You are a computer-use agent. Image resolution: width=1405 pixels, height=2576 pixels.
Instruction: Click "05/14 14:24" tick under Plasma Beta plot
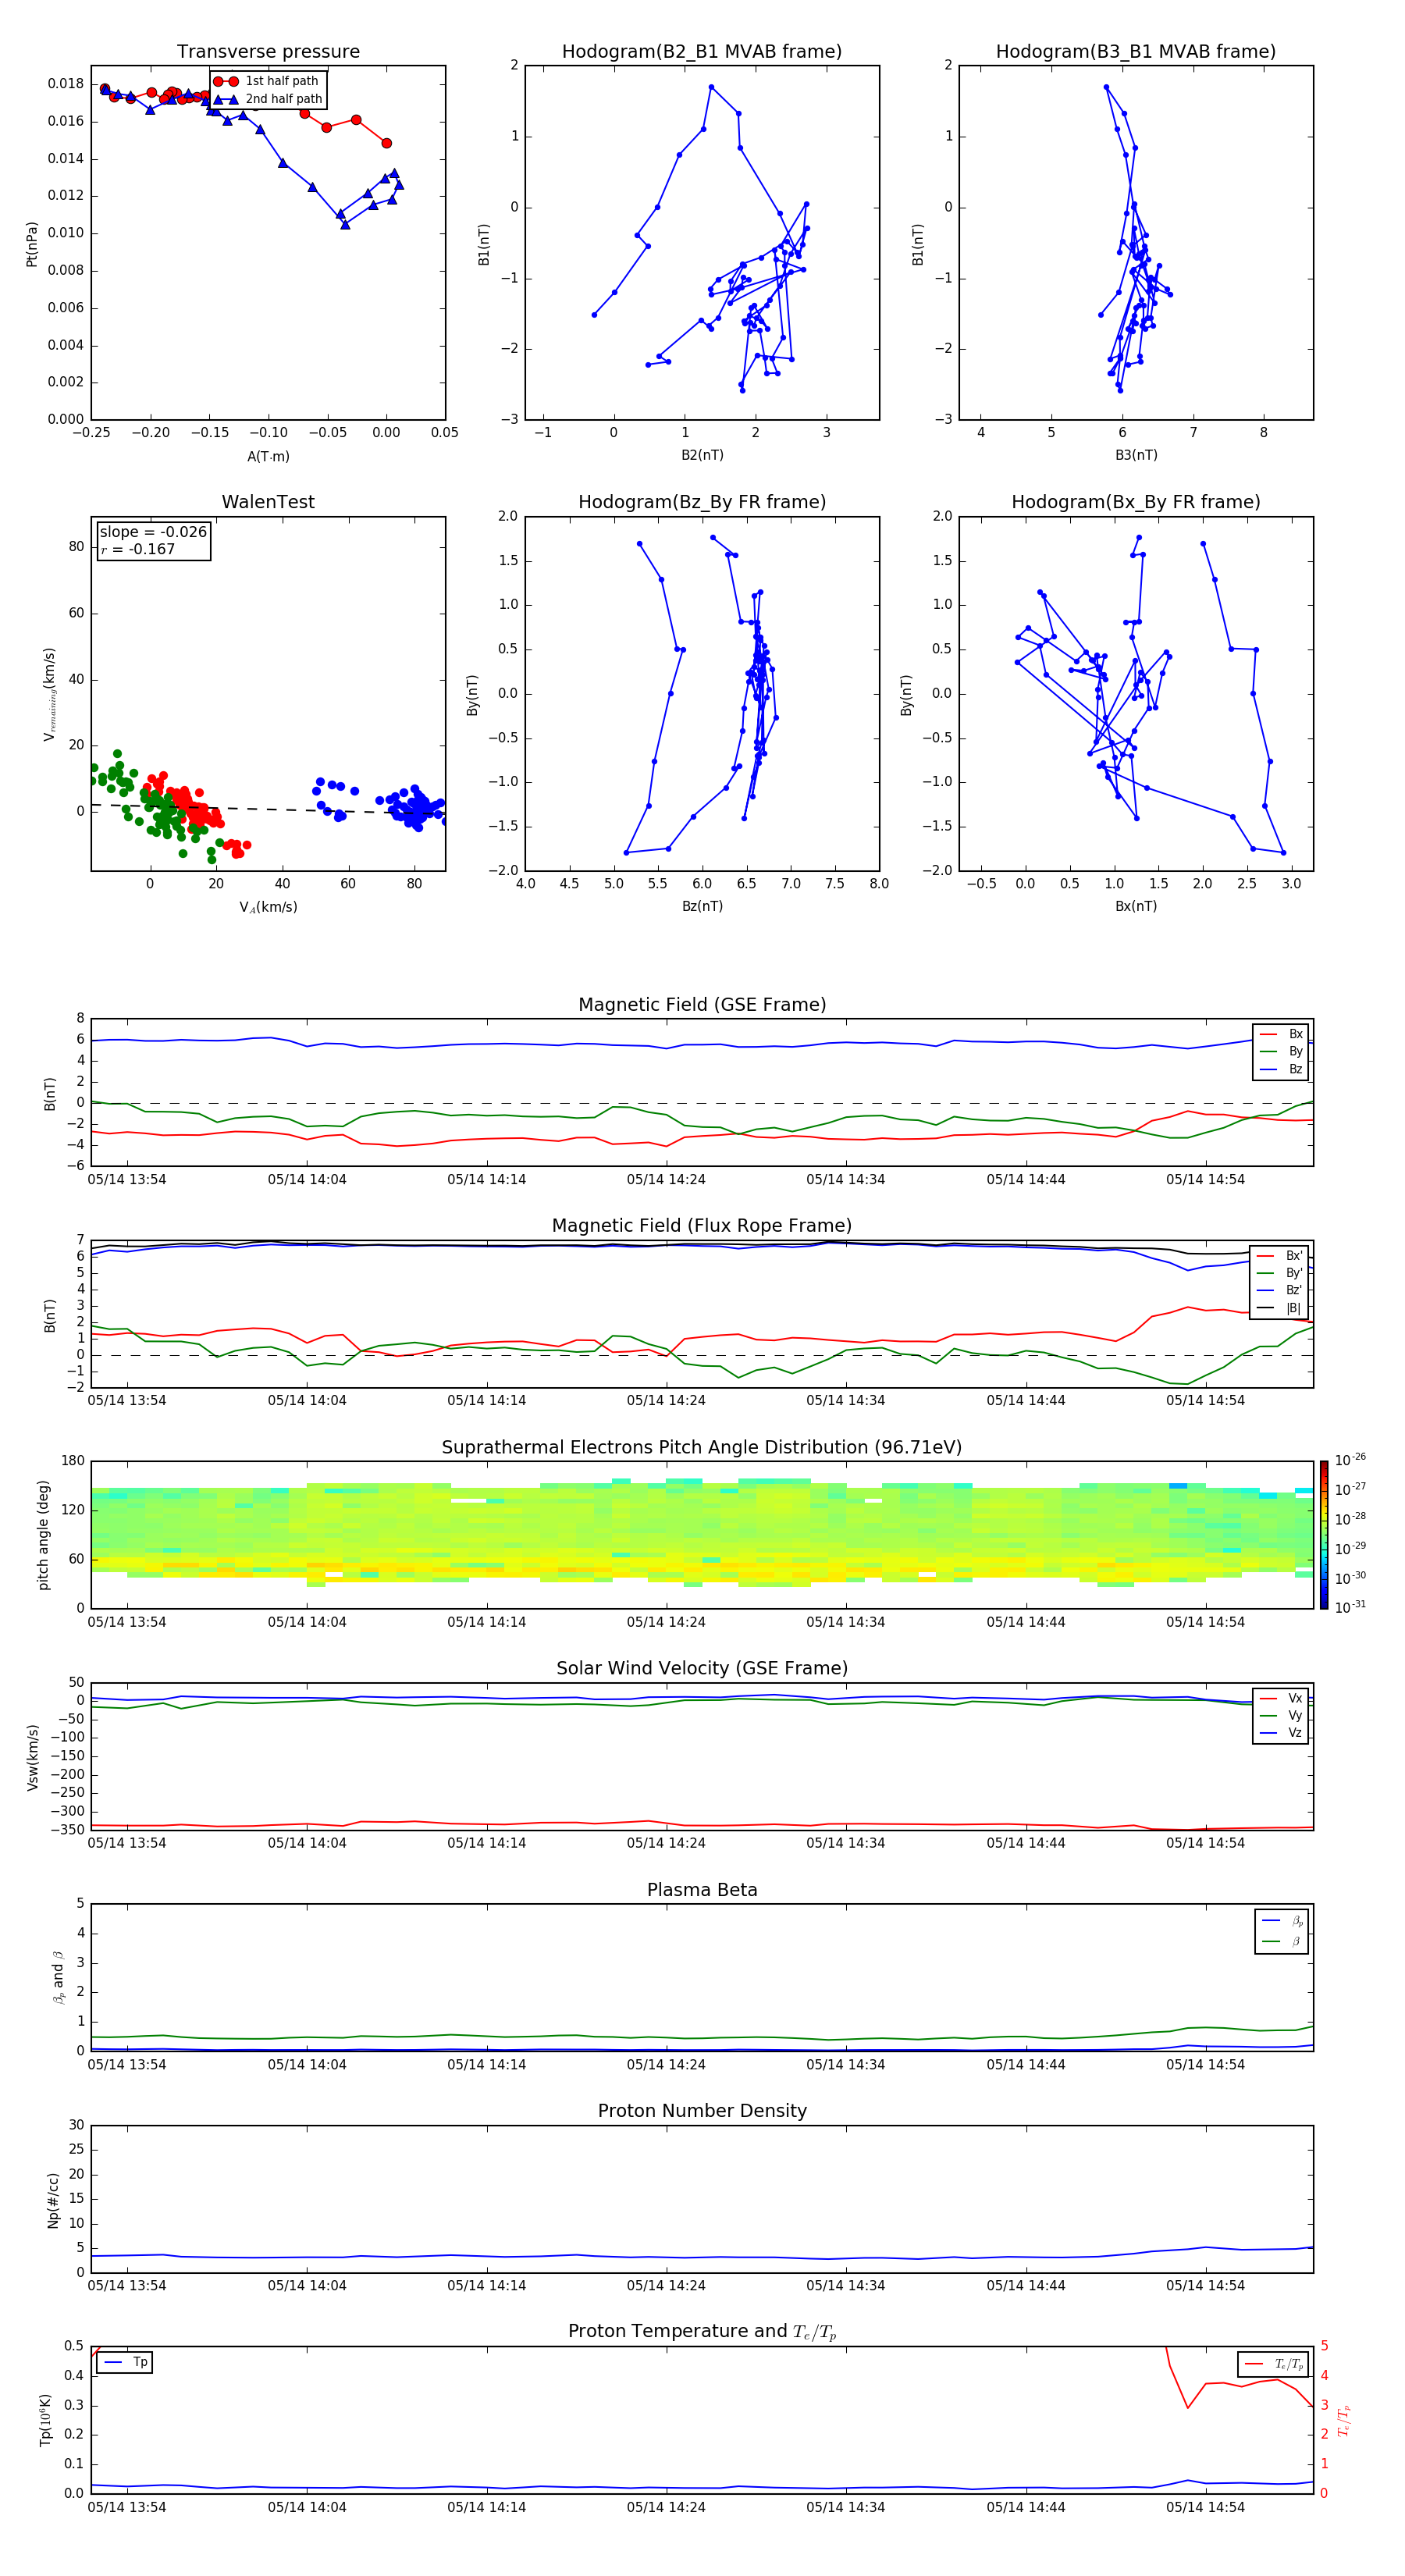coord(666,2065)
